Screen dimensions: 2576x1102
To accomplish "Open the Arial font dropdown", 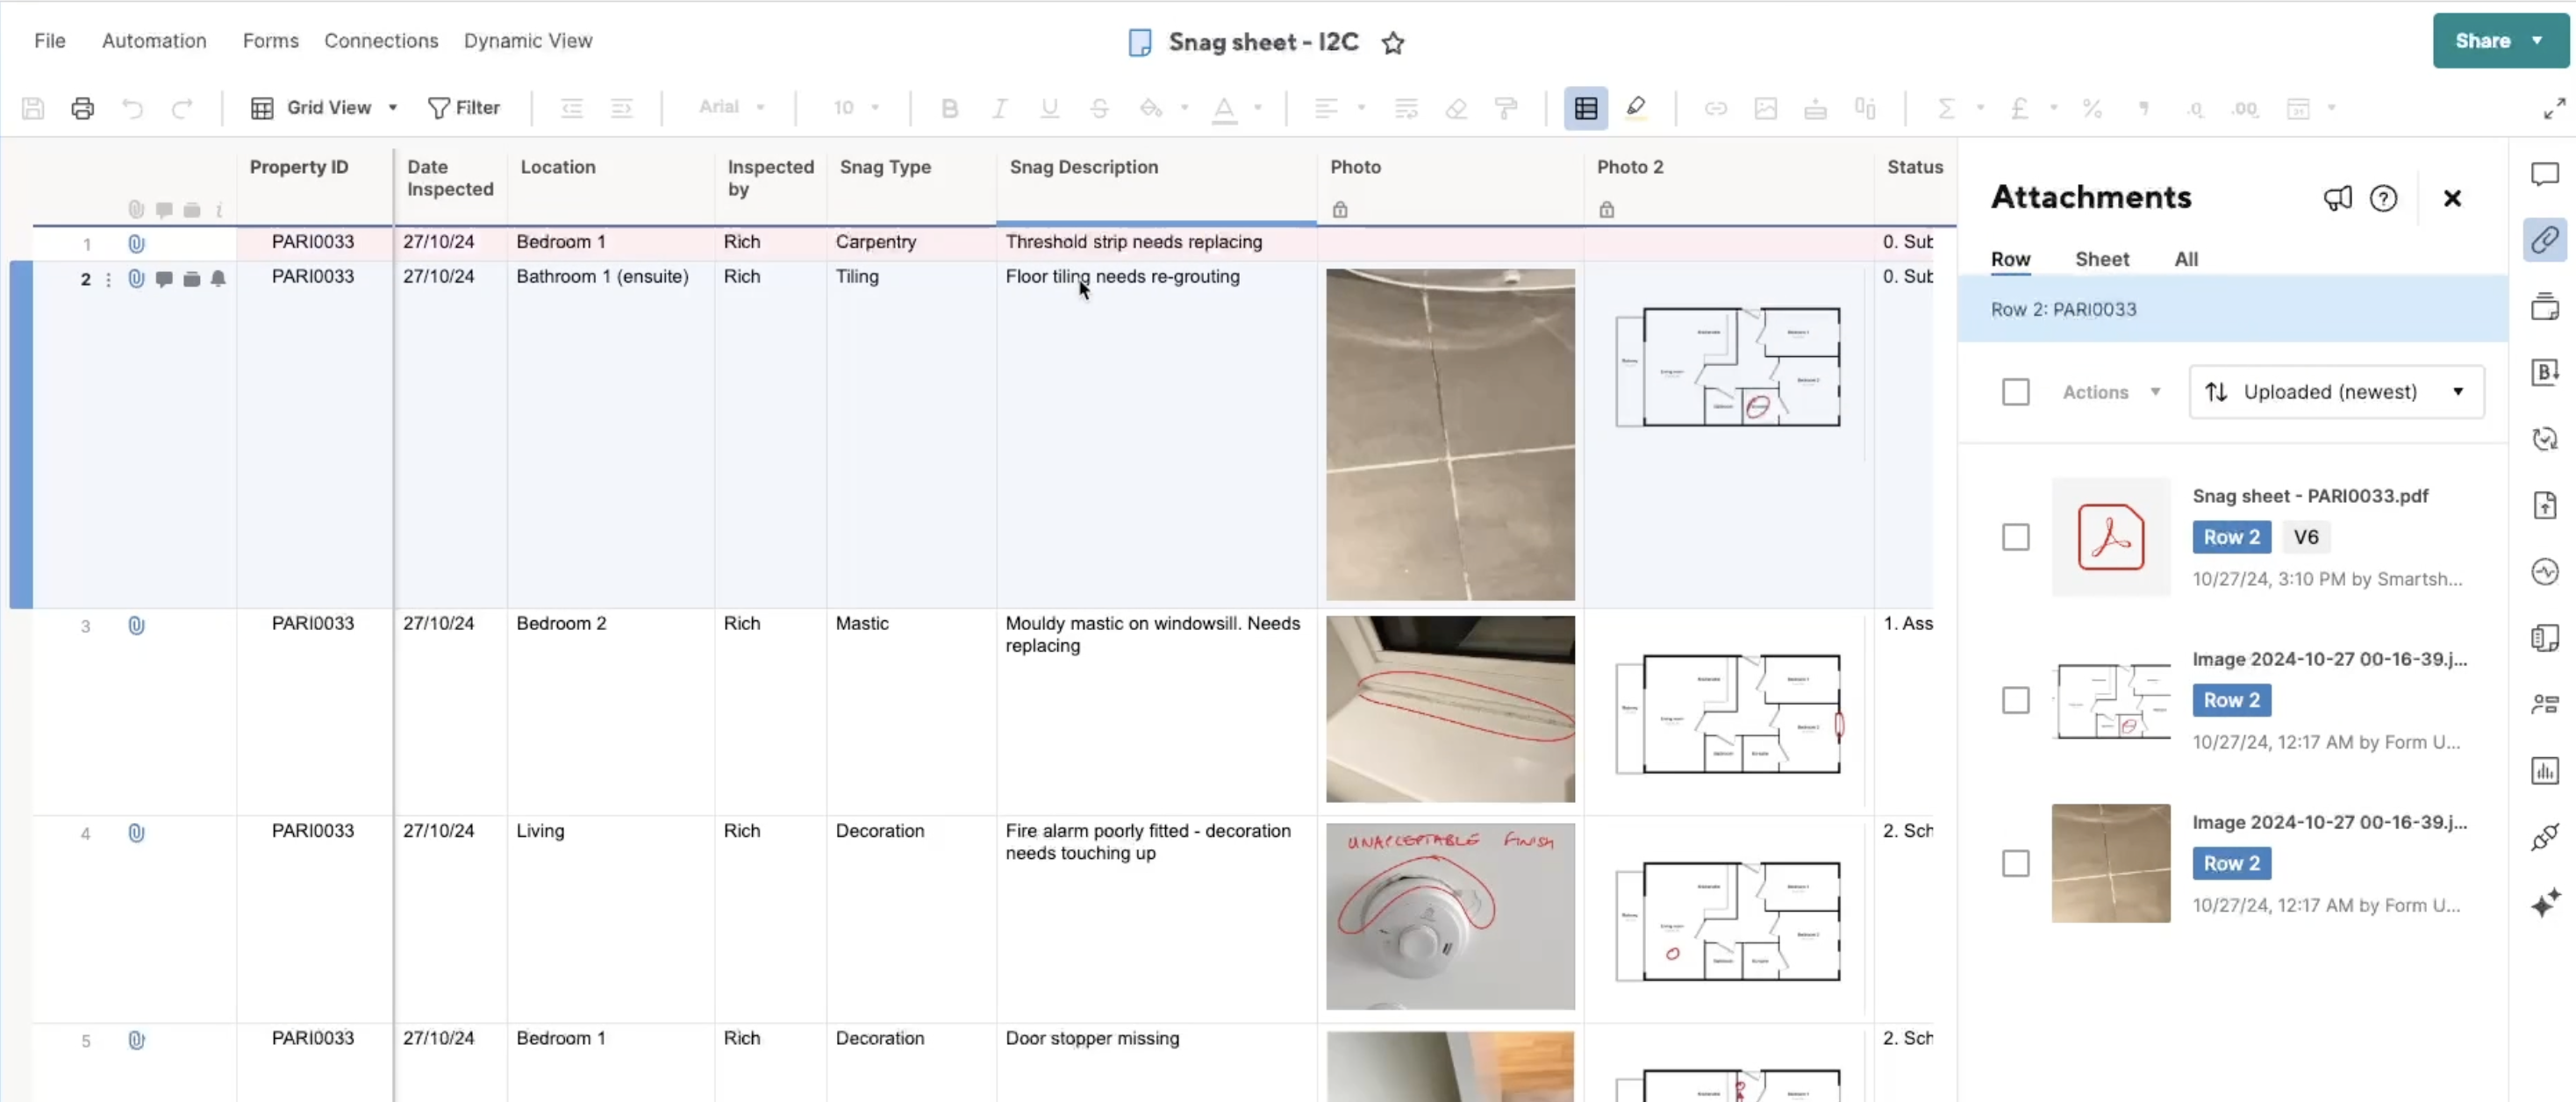I will (x=731, y=108).
